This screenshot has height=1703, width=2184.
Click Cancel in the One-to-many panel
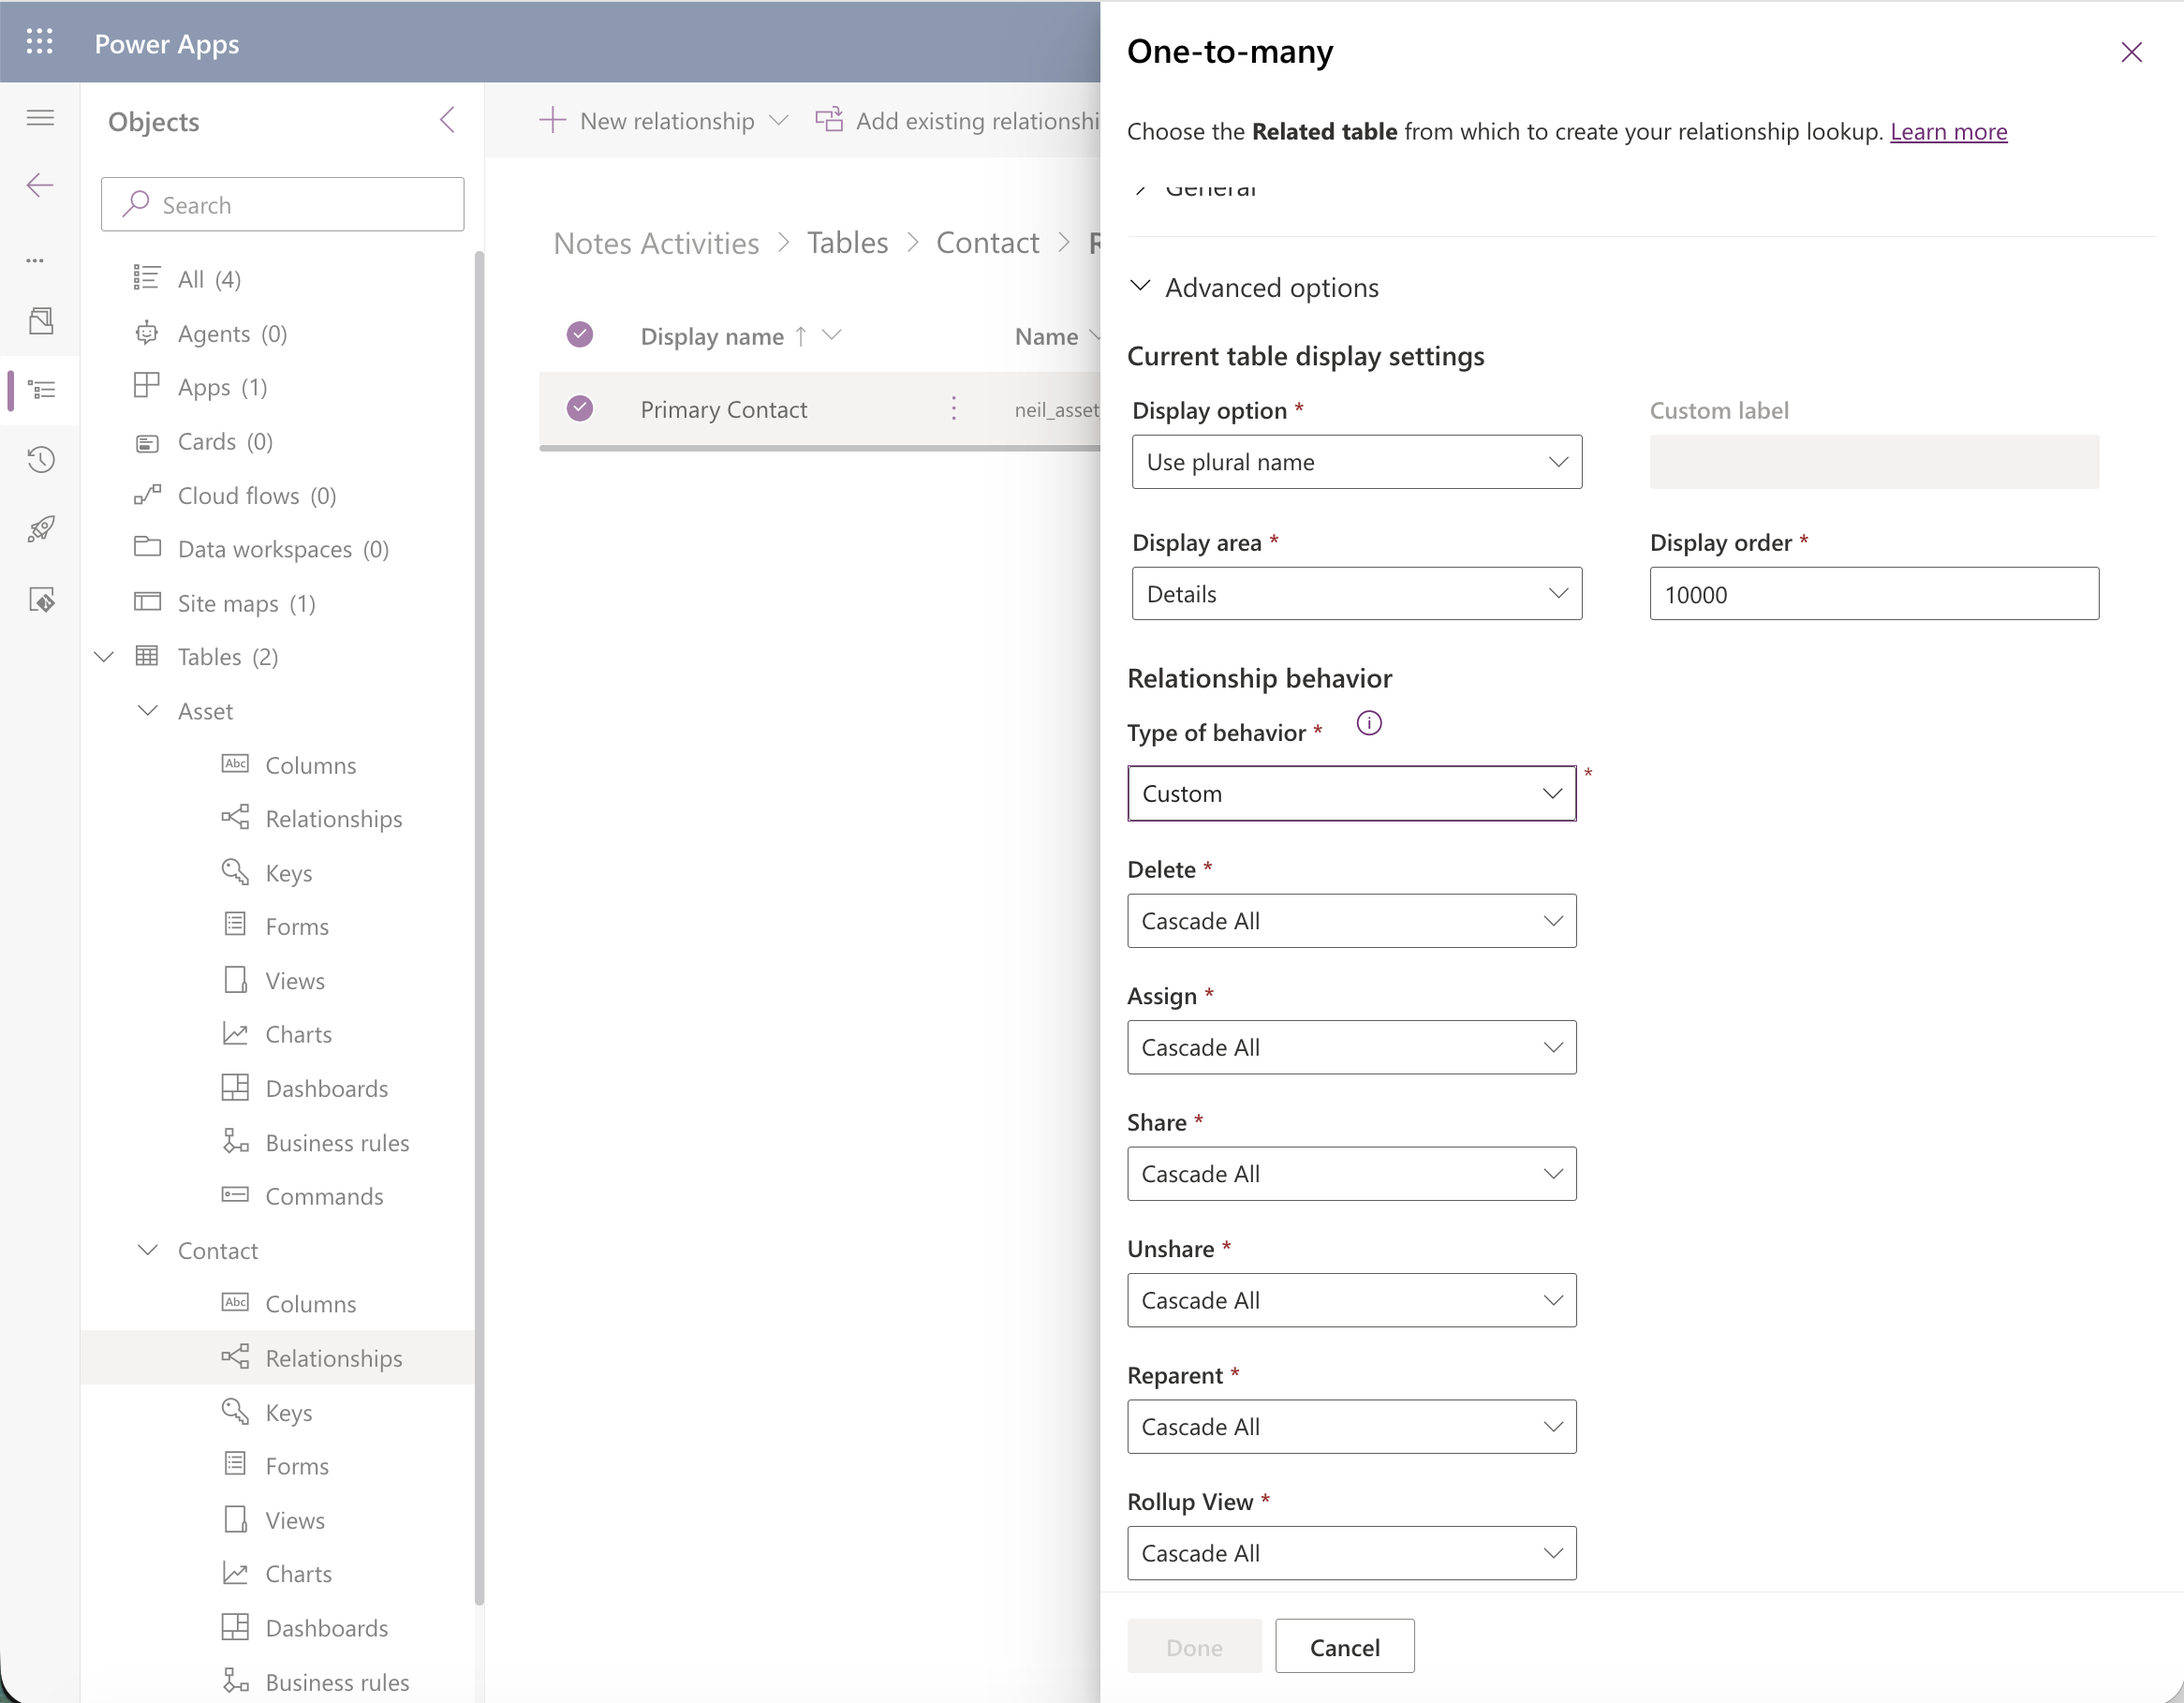1344,1647
